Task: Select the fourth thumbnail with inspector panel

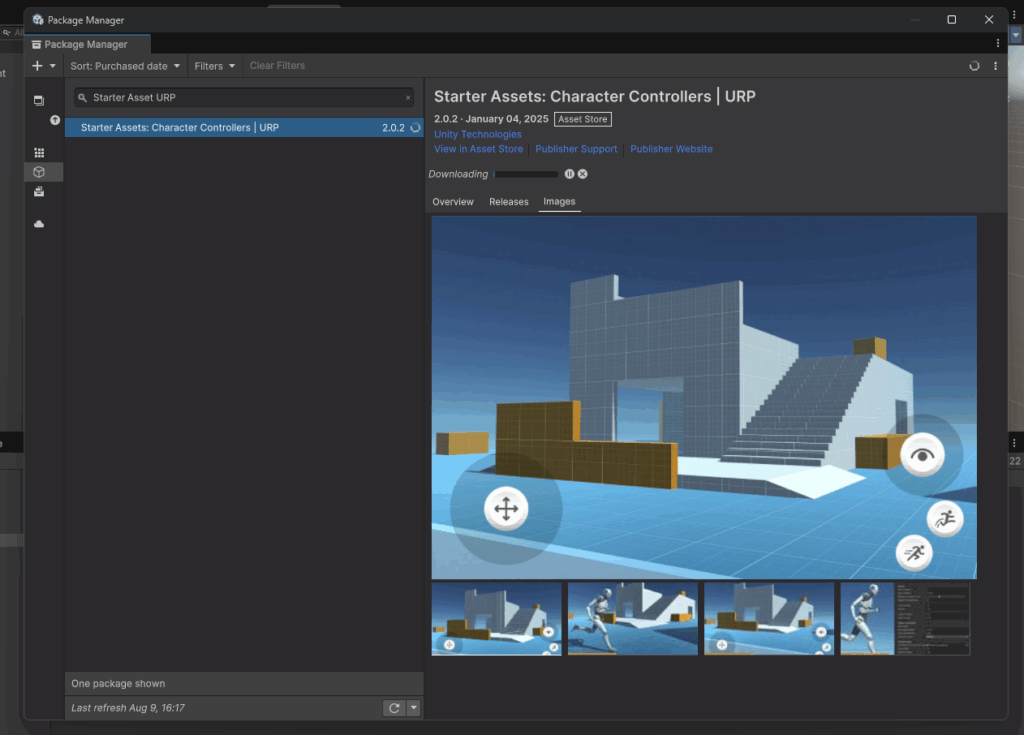Action: pyautogui.click(x=905, y=619)
